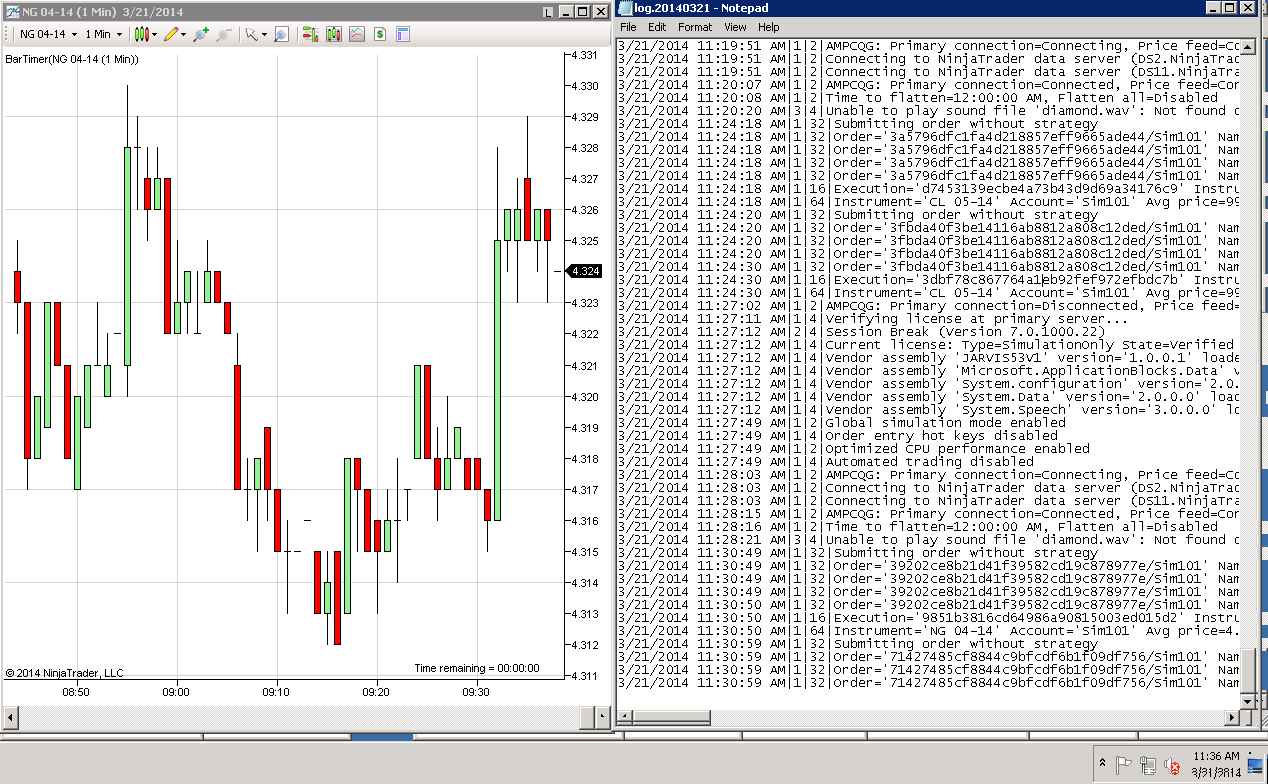Click the current price marker 4.324
Viewport: 1268px width, 784px height.
pyautogui.click(x=584, y=271)
